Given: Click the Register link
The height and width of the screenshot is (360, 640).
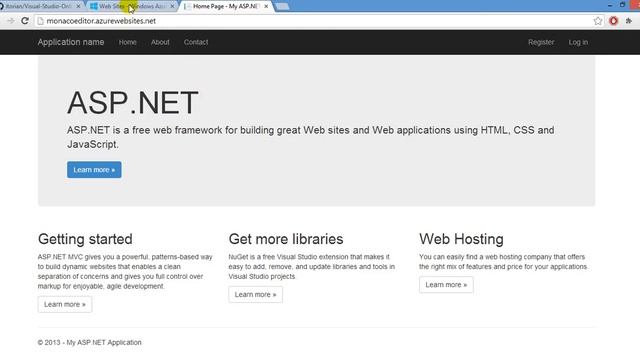Looking at the screenshot, I should coord(541,42).
